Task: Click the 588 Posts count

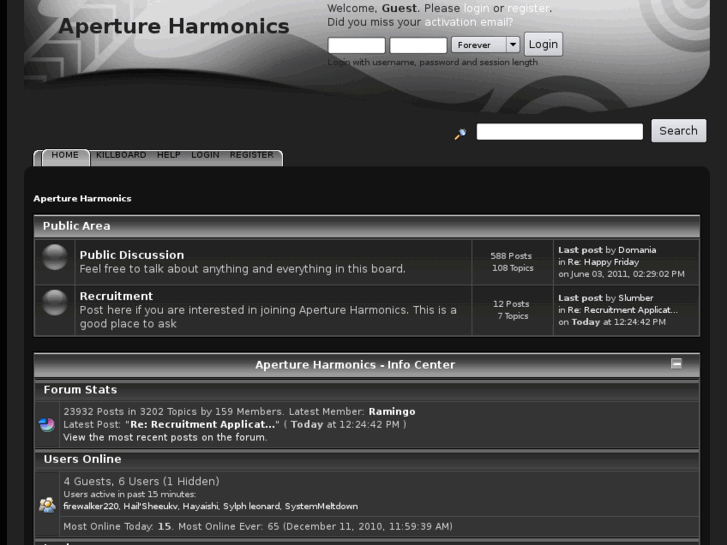Action: (511, 256)
